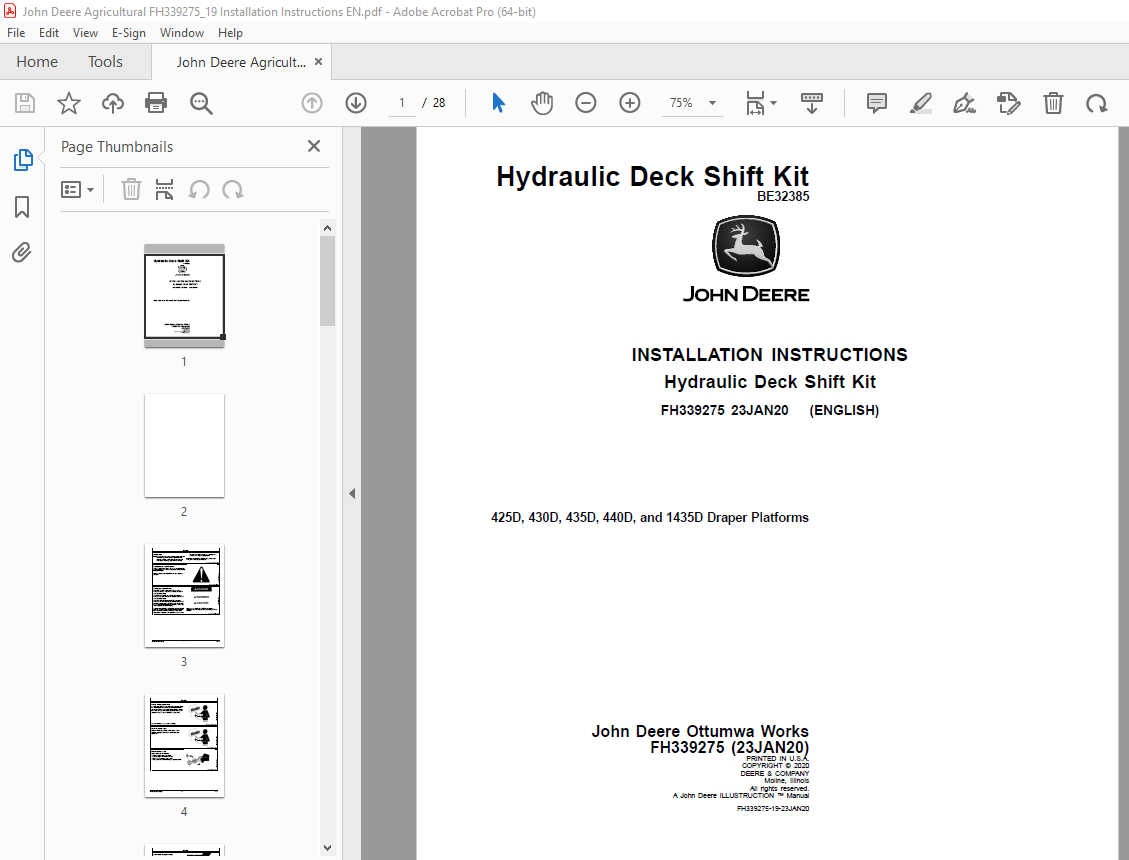This screenshot has width=1129, height=860.
Task: Delete selected thumbnail page trash icon
Action: pos(131,189)
